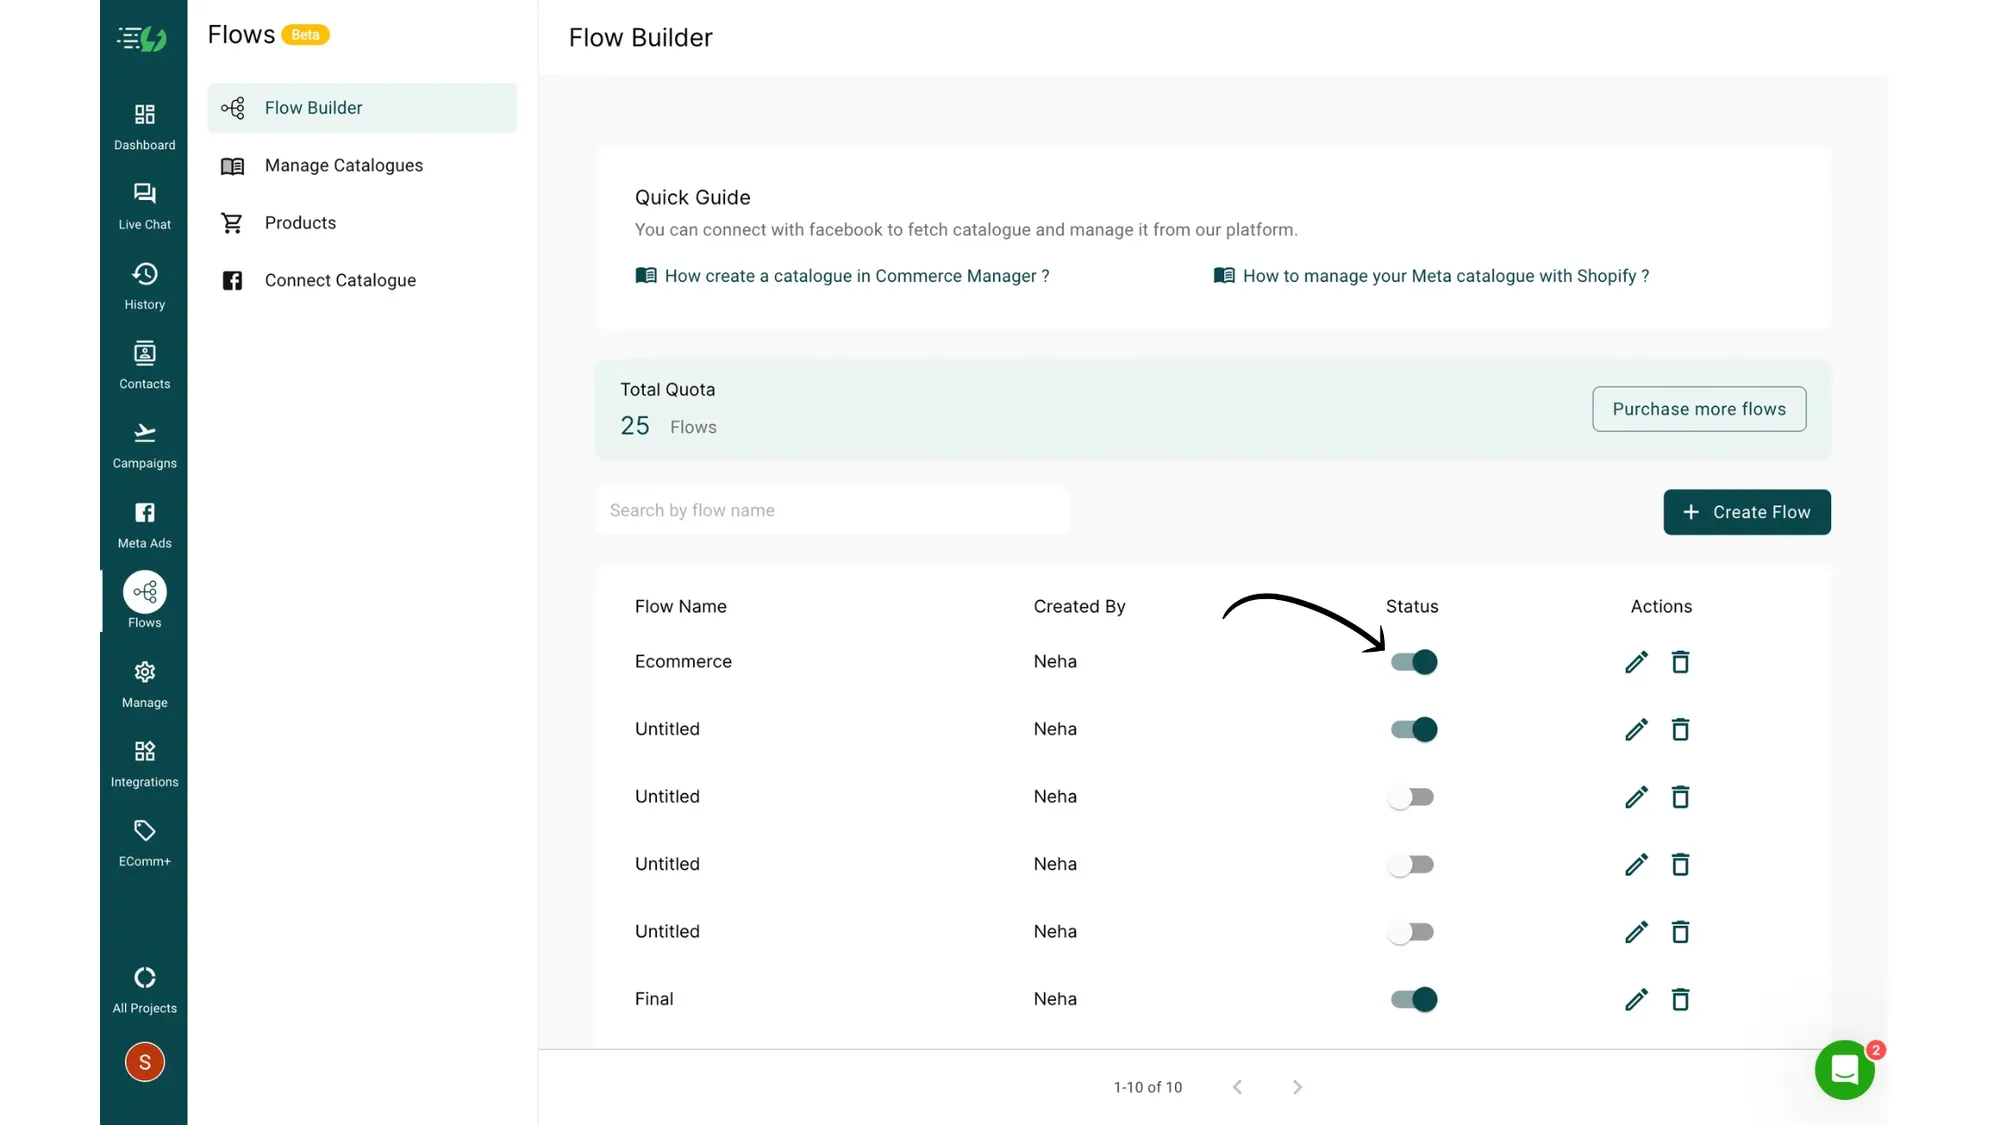Open Manage Catalogues
The height and width of the screenshot is (1125, 2000).
coord(344,165)
